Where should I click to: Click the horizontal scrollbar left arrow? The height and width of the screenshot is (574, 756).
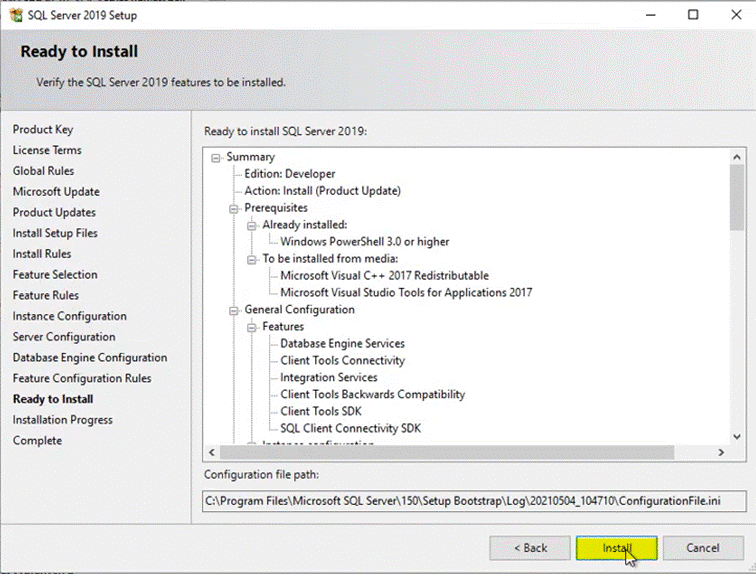[212, 452]
